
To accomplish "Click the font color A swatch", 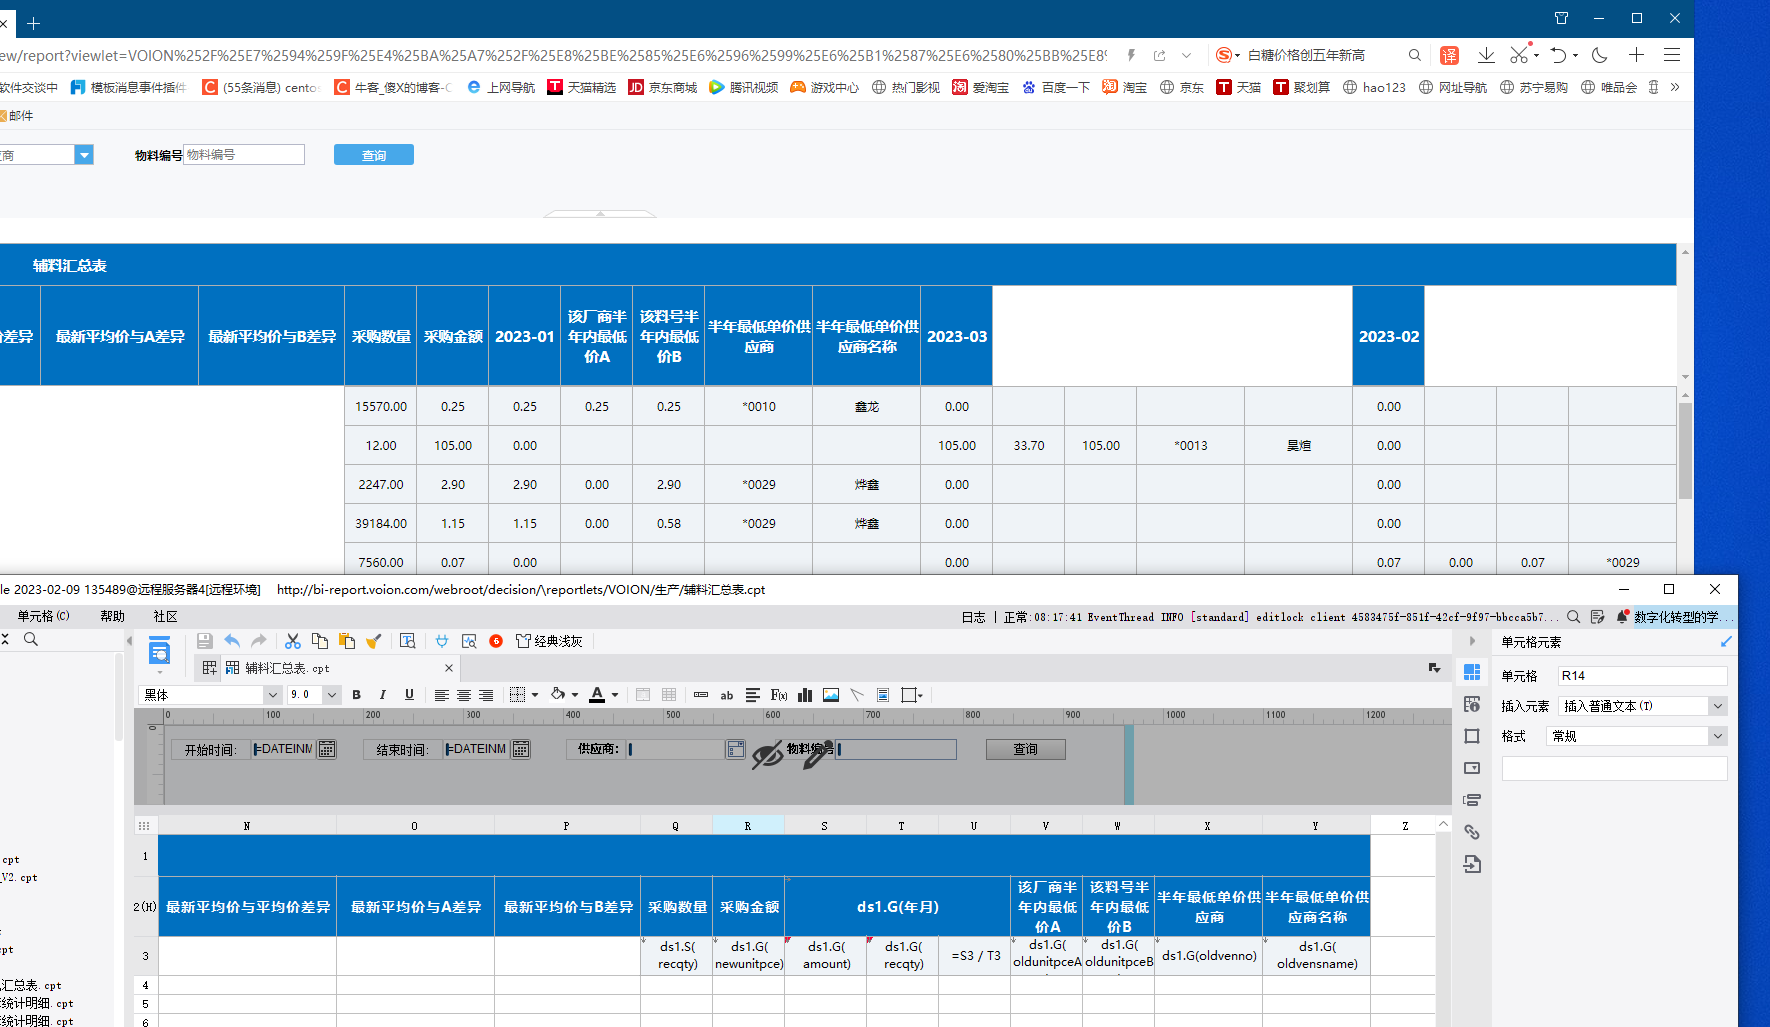I will point(597,695).
